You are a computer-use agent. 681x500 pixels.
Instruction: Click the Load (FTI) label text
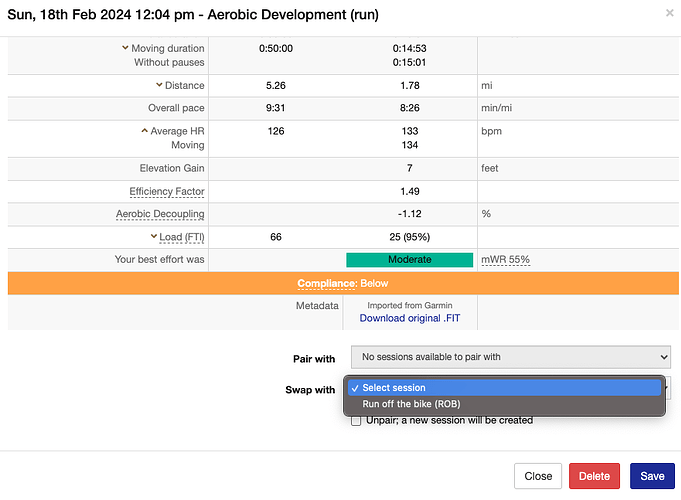pos(181,237)
